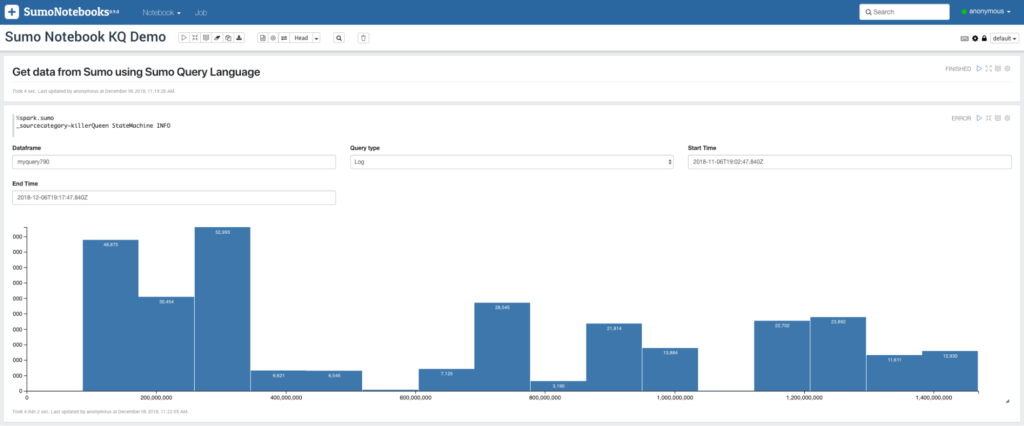Toggle output visibility (book icon) in notebook toolbar

click(206, 38)
